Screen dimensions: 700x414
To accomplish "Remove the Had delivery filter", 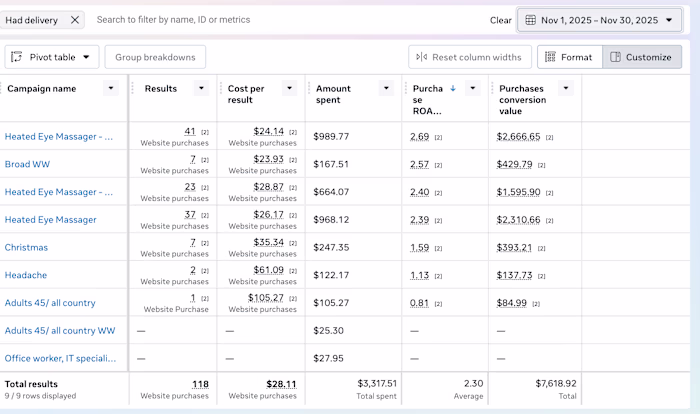I will coord(75,20).
